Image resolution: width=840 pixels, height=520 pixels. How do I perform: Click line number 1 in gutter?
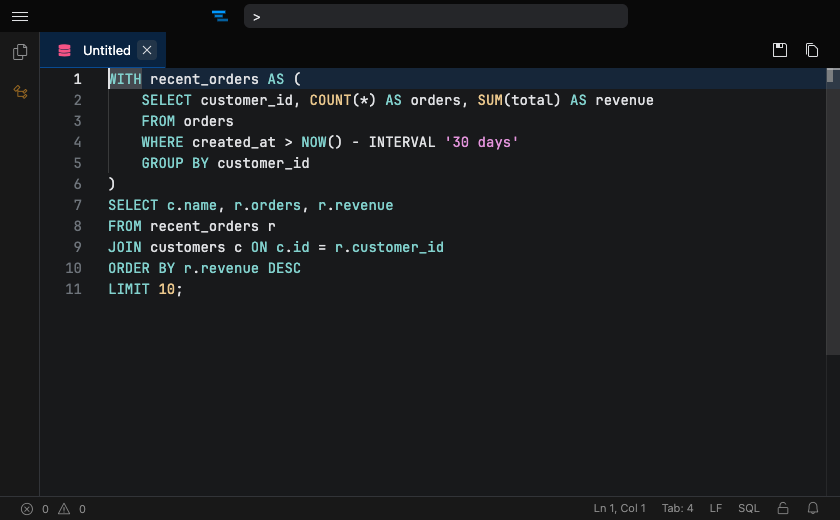pyautogui.click(x=77, y=79)
